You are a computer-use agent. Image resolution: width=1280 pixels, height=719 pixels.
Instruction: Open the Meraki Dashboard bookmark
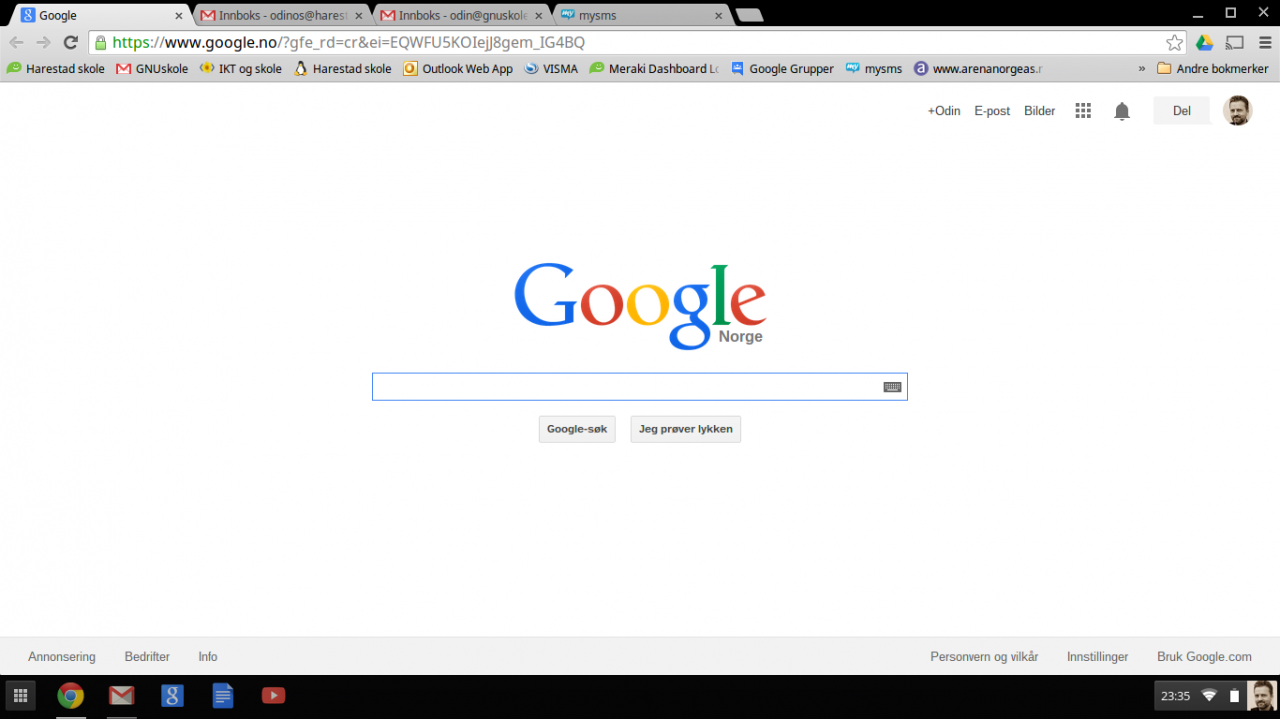(654, 69)
